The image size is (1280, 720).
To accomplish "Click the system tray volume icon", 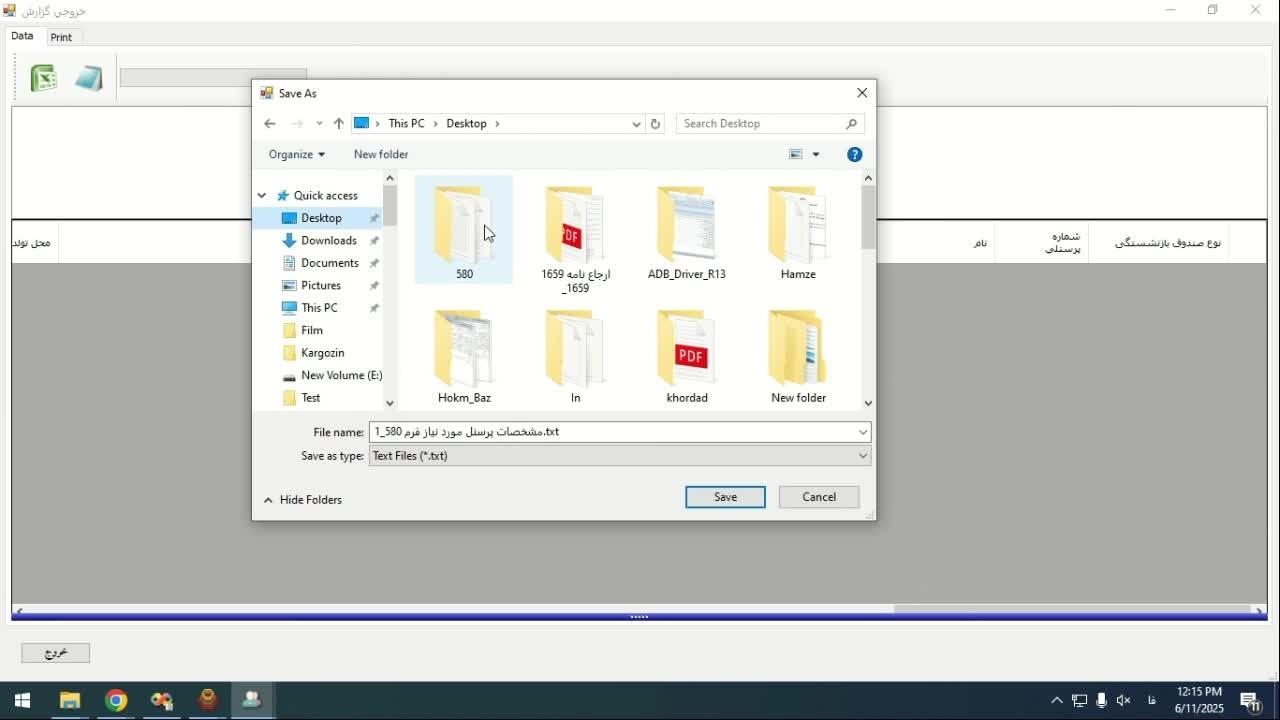I will [1123, 700].
